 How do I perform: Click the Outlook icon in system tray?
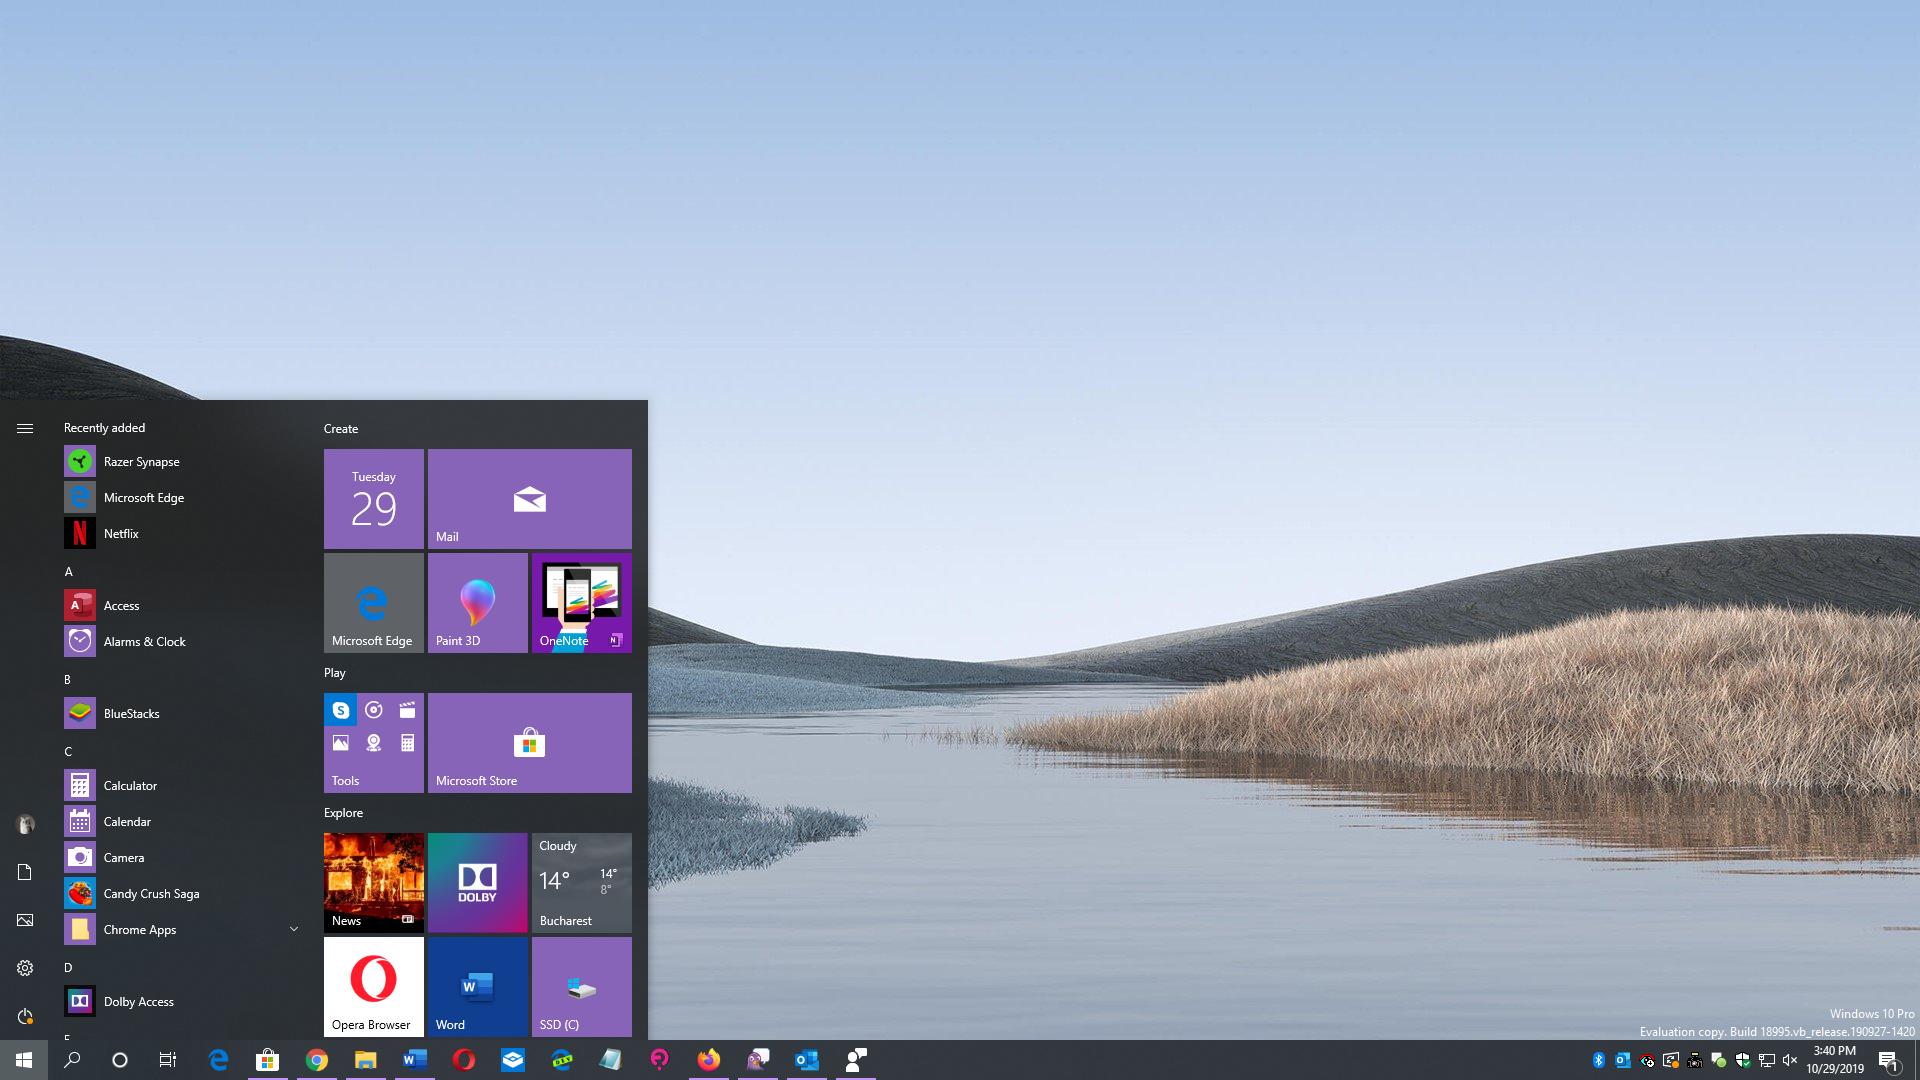tap(1622, 1060)
